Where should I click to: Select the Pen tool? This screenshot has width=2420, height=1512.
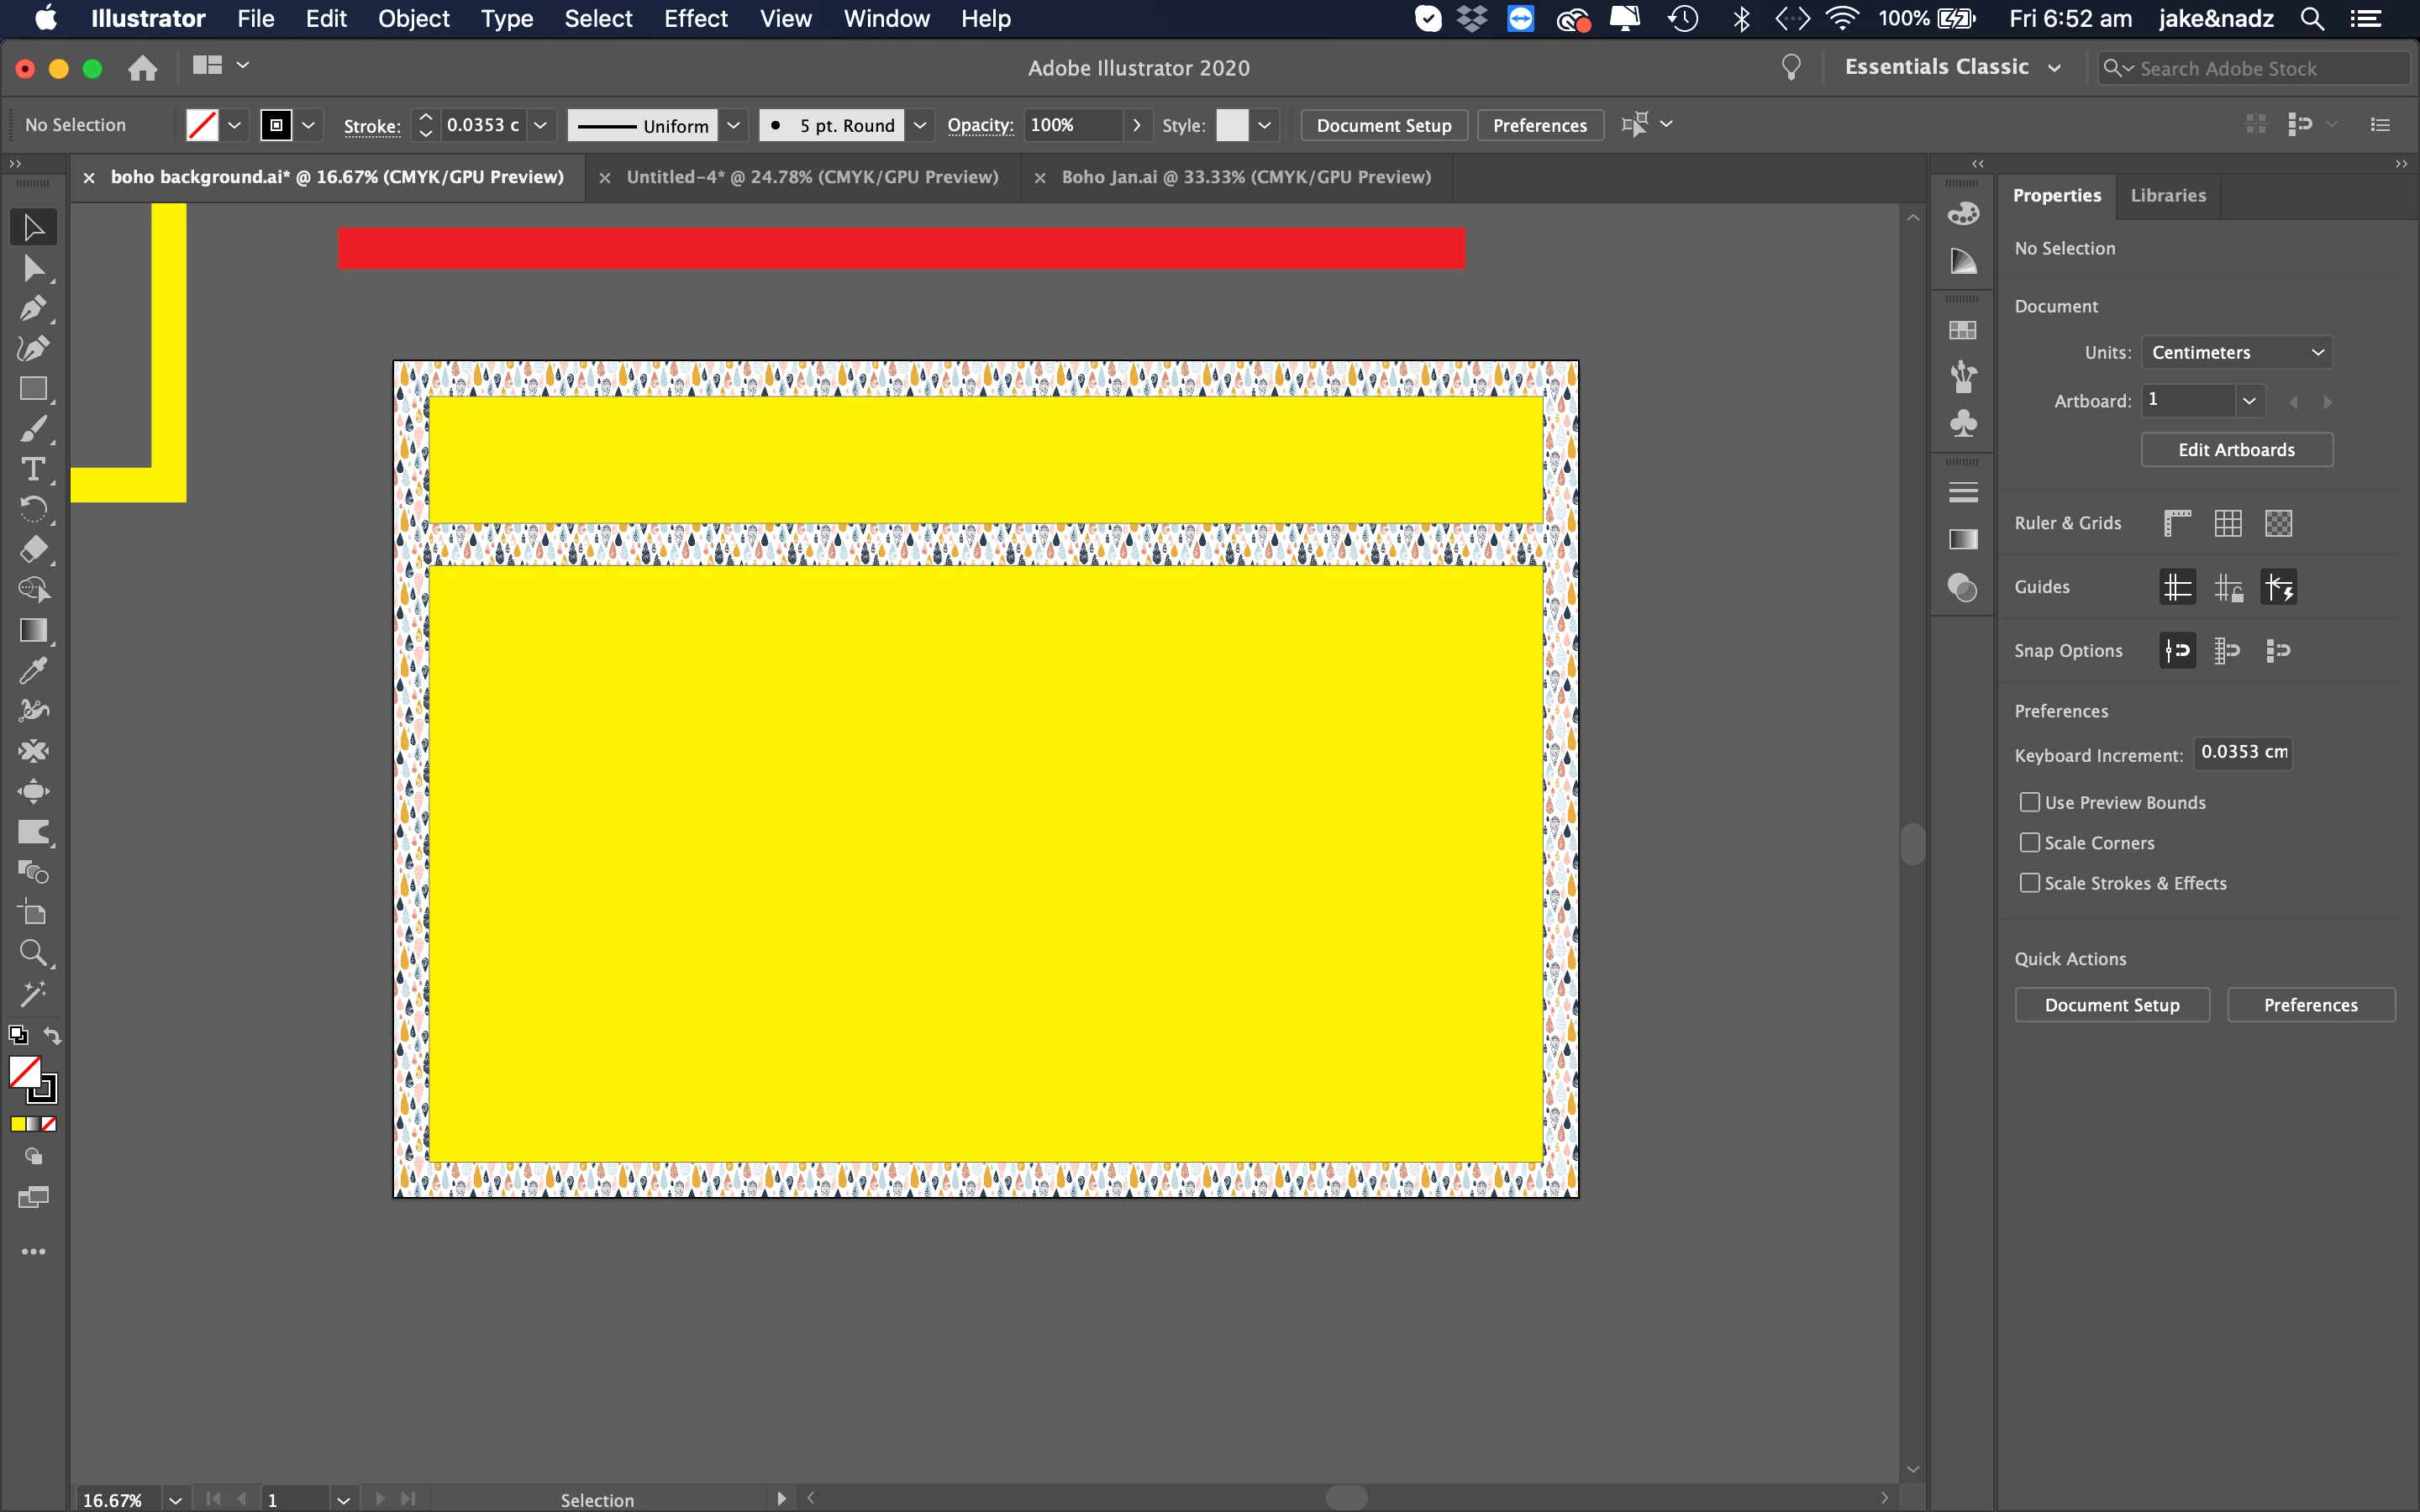coord(32,308)
